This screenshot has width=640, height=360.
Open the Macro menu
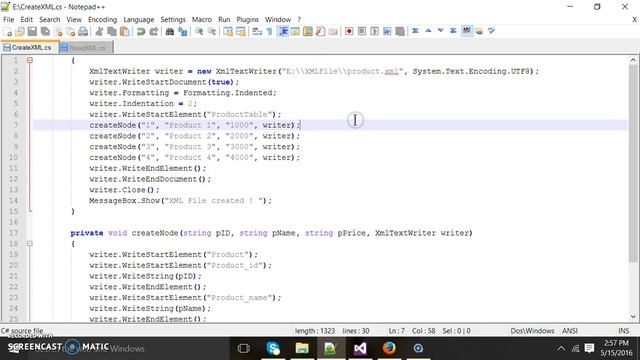click(x=202, y=20)
